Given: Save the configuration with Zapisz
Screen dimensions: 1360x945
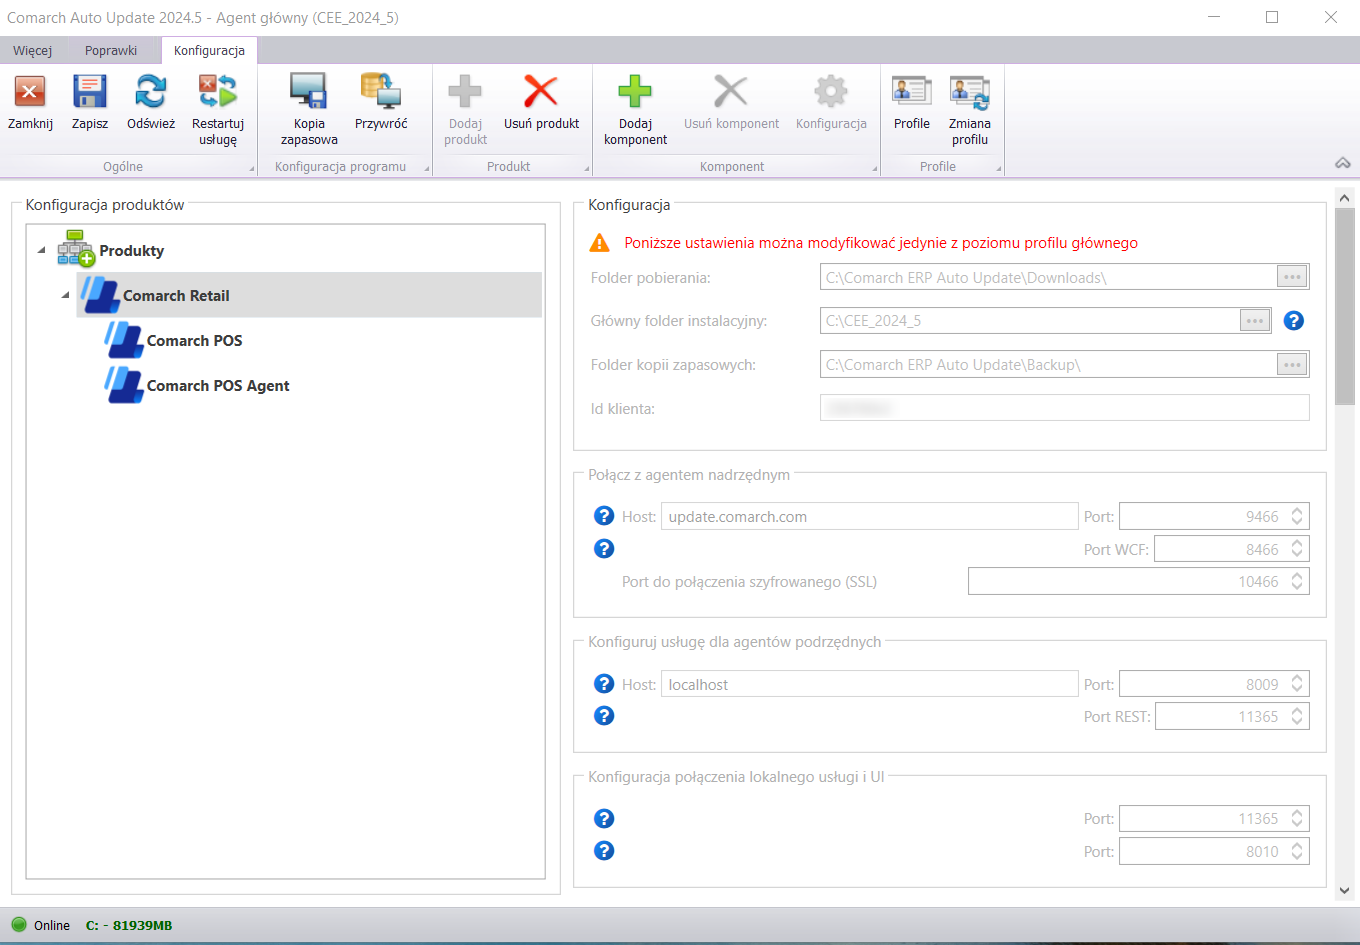Looking at the screenshot, I should pos(90,92).
